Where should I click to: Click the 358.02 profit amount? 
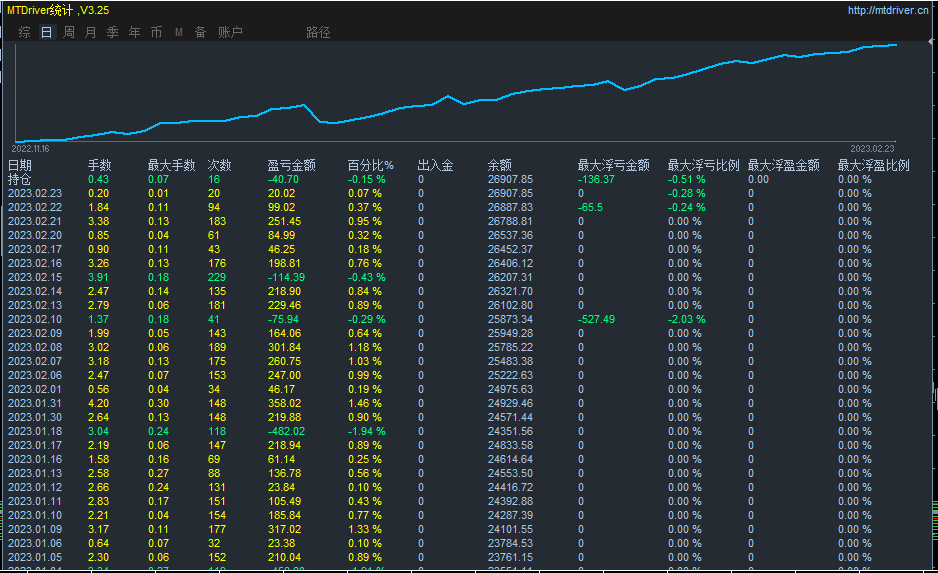pos(285,403)
